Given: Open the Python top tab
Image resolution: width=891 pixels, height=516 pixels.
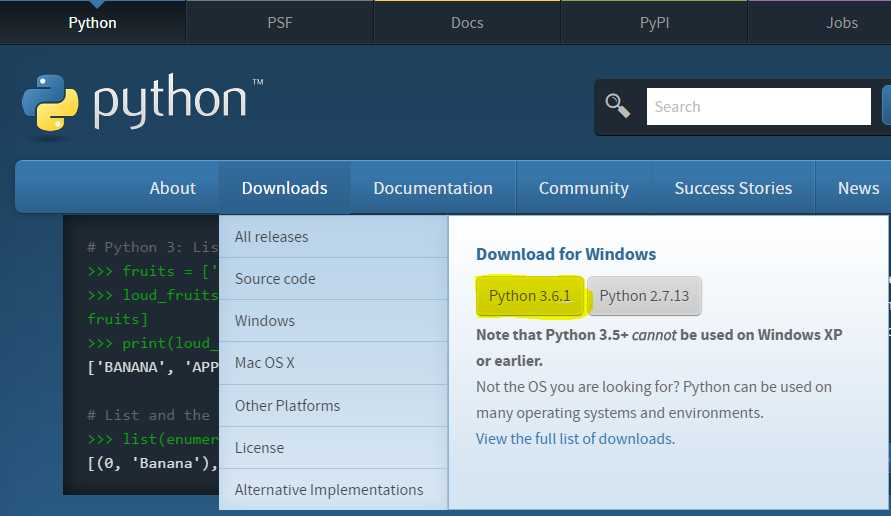Looking at the screenshot, I should point(93,23).
